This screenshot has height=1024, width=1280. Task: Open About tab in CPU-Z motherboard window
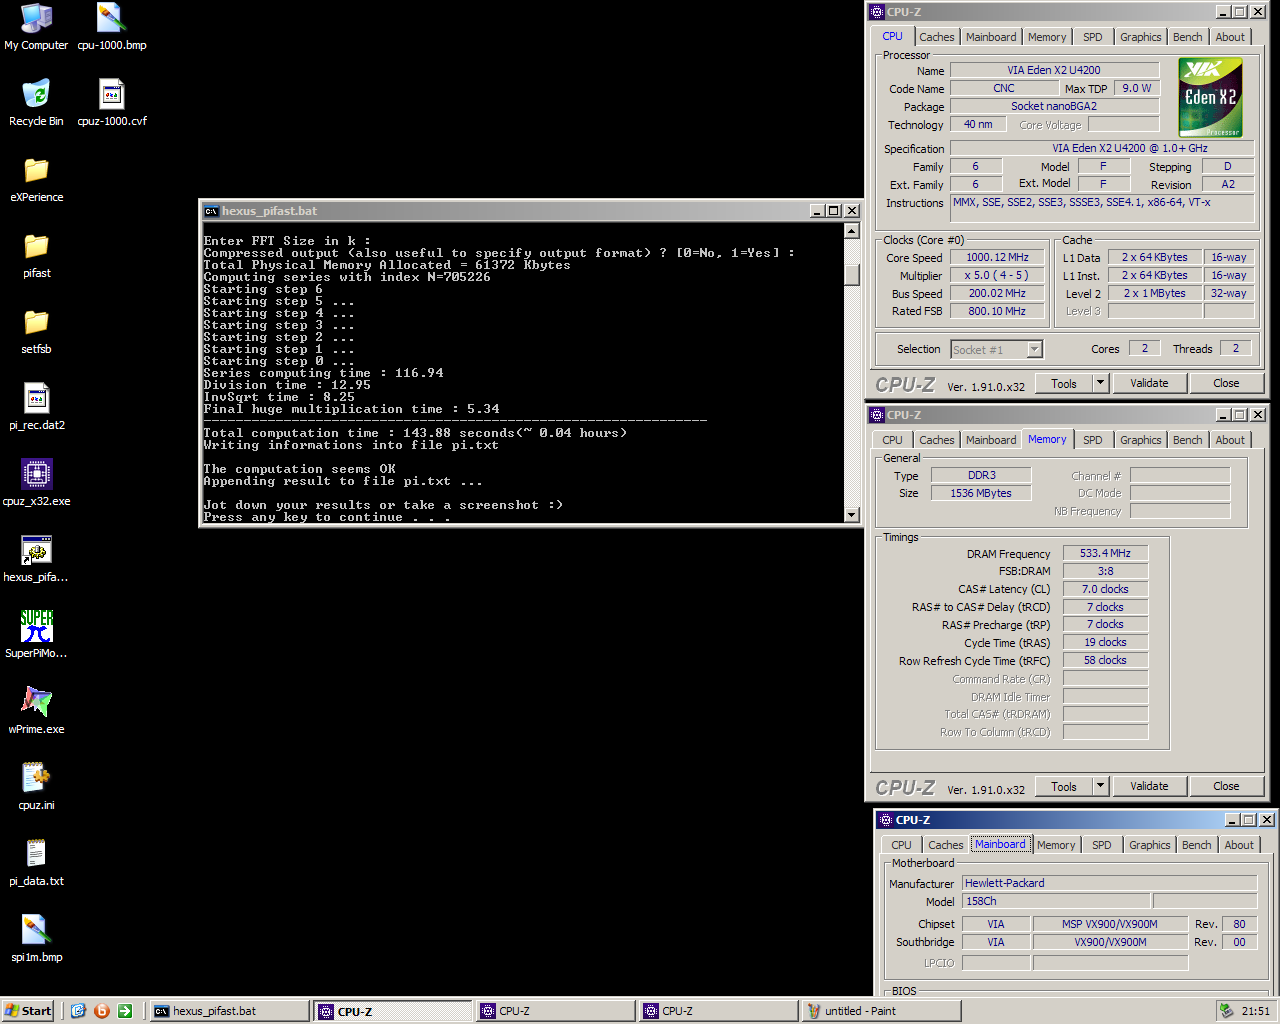click(x=1239, y=845)
